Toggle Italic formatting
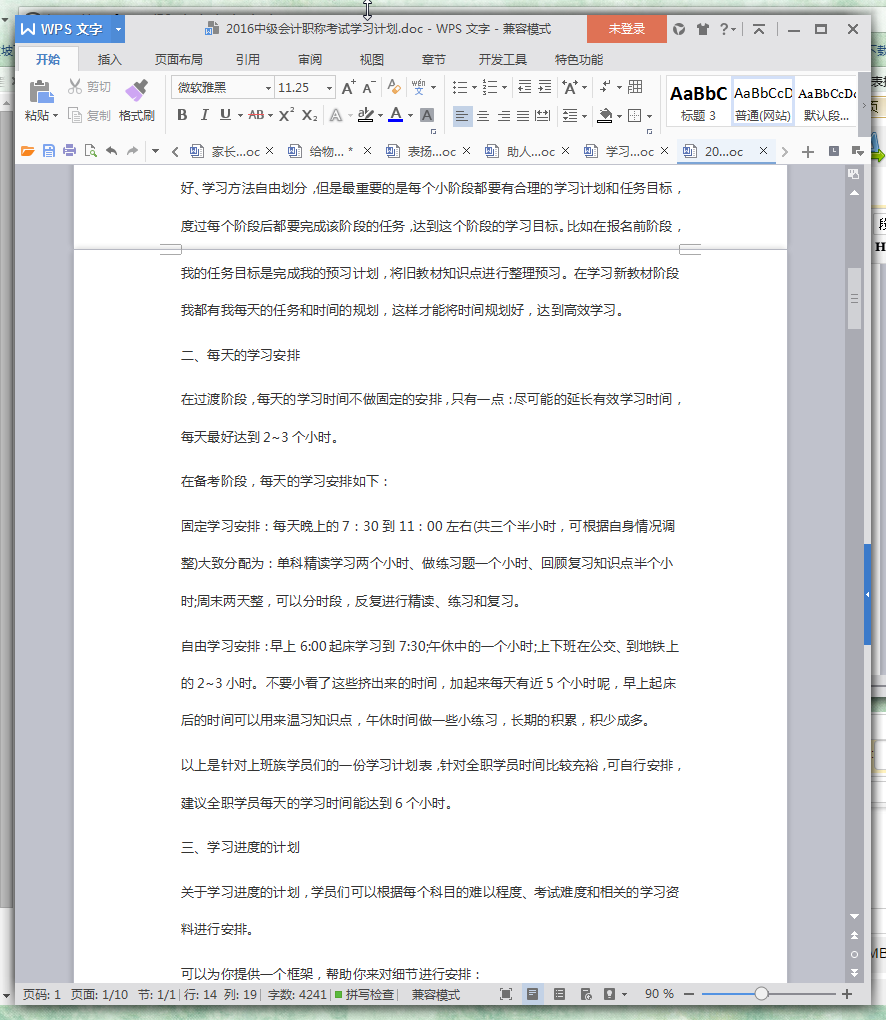Screen dimensions: 886x1020 click(204, 115)
